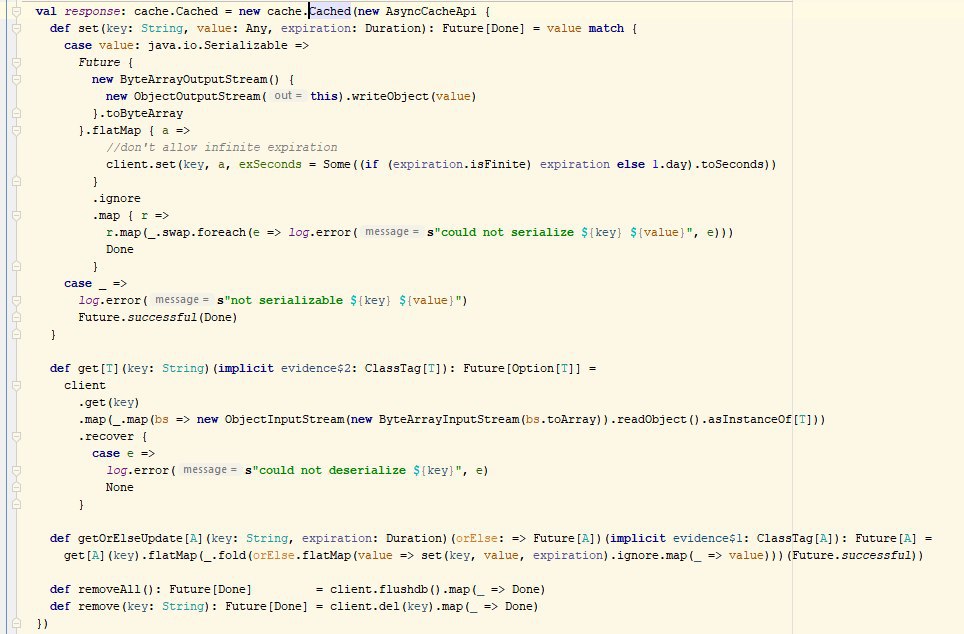Click '.ignore' line after flatMap block

coord(116,199)
